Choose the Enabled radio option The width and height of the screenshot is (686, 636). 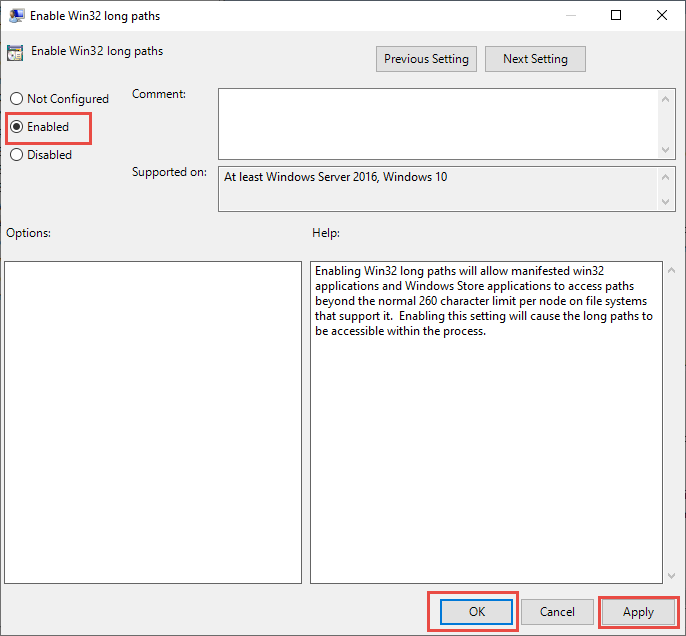coord(16,127)
